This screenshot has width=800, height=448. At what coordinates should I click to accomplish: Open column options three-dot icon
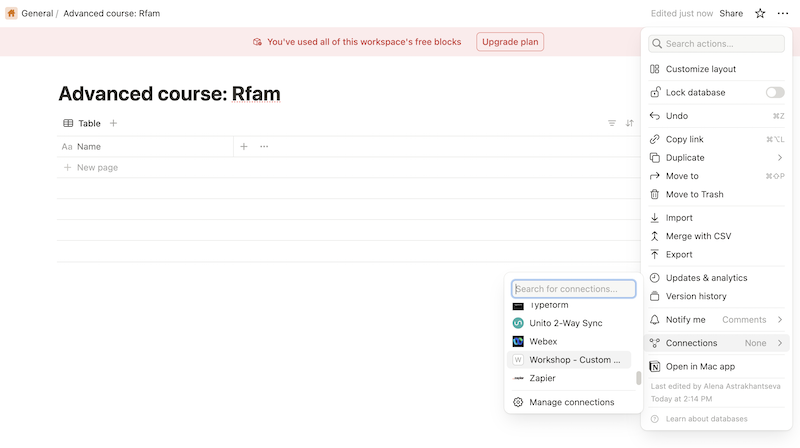coord(264,147)
